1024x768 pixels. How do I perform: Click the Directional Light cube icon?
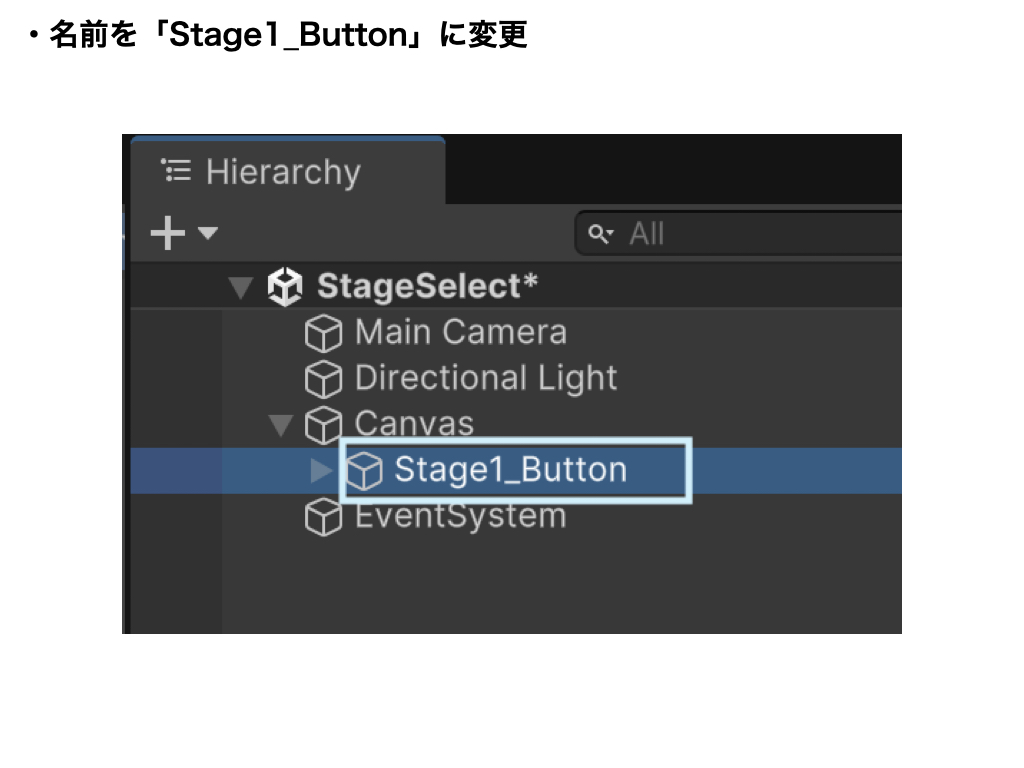322,379
